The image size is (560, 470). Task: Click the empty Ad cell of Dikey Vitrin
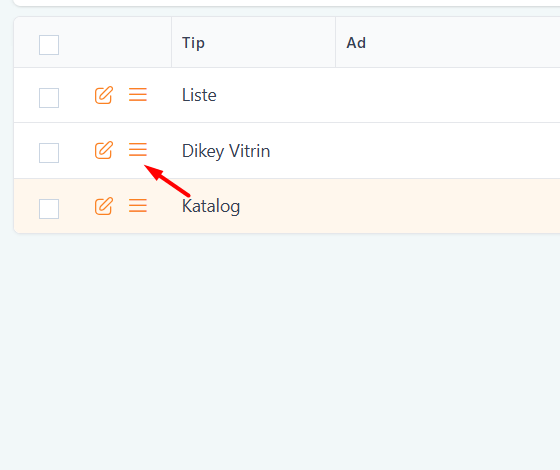point(448,150)
